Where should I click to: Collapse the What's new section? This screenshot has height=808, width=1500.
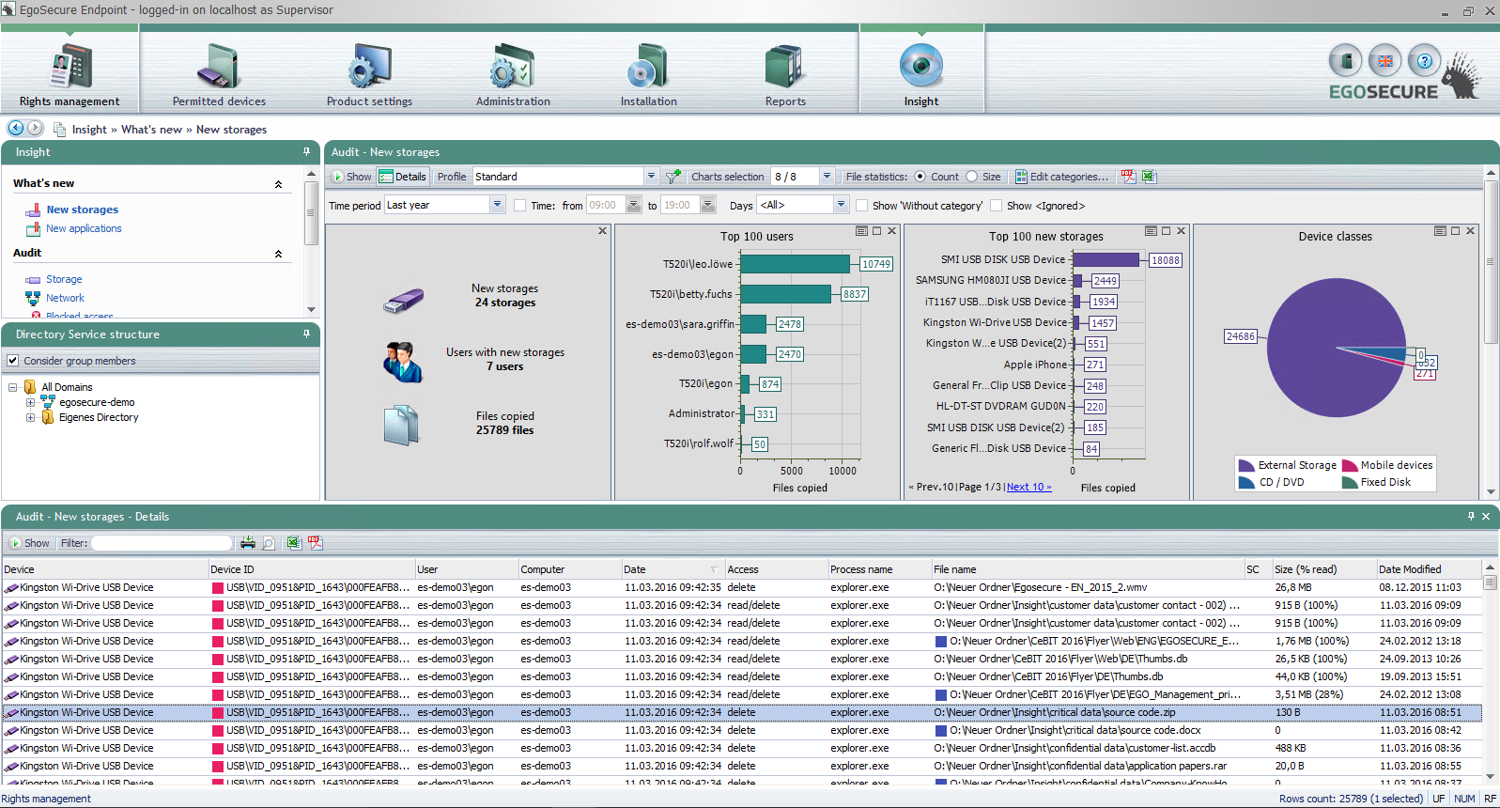278,184
